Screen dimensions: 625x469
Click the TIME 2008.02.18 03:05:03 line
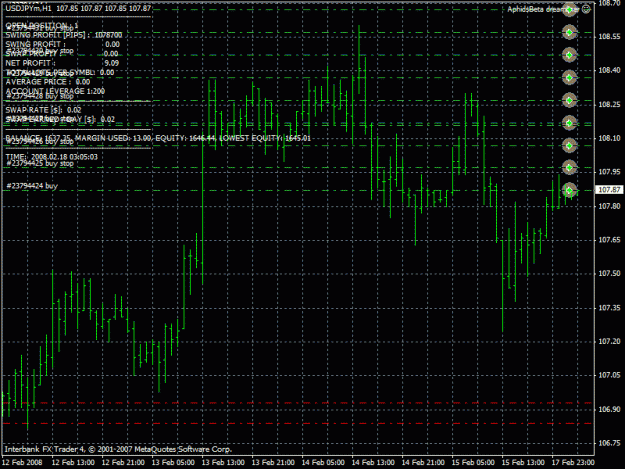click(x=51, y=157)
